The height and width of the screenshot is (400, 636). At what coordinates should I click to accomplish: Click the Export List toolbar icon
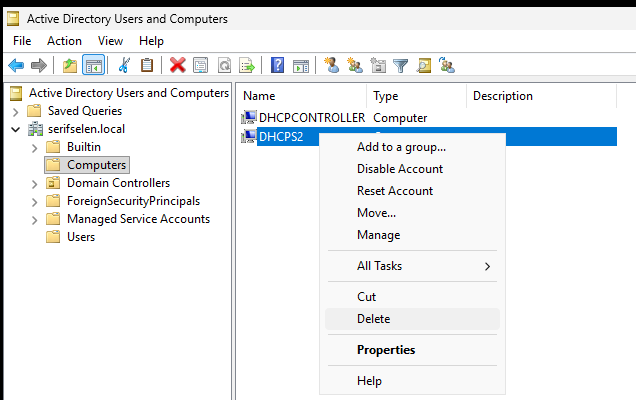pos(247,65)
